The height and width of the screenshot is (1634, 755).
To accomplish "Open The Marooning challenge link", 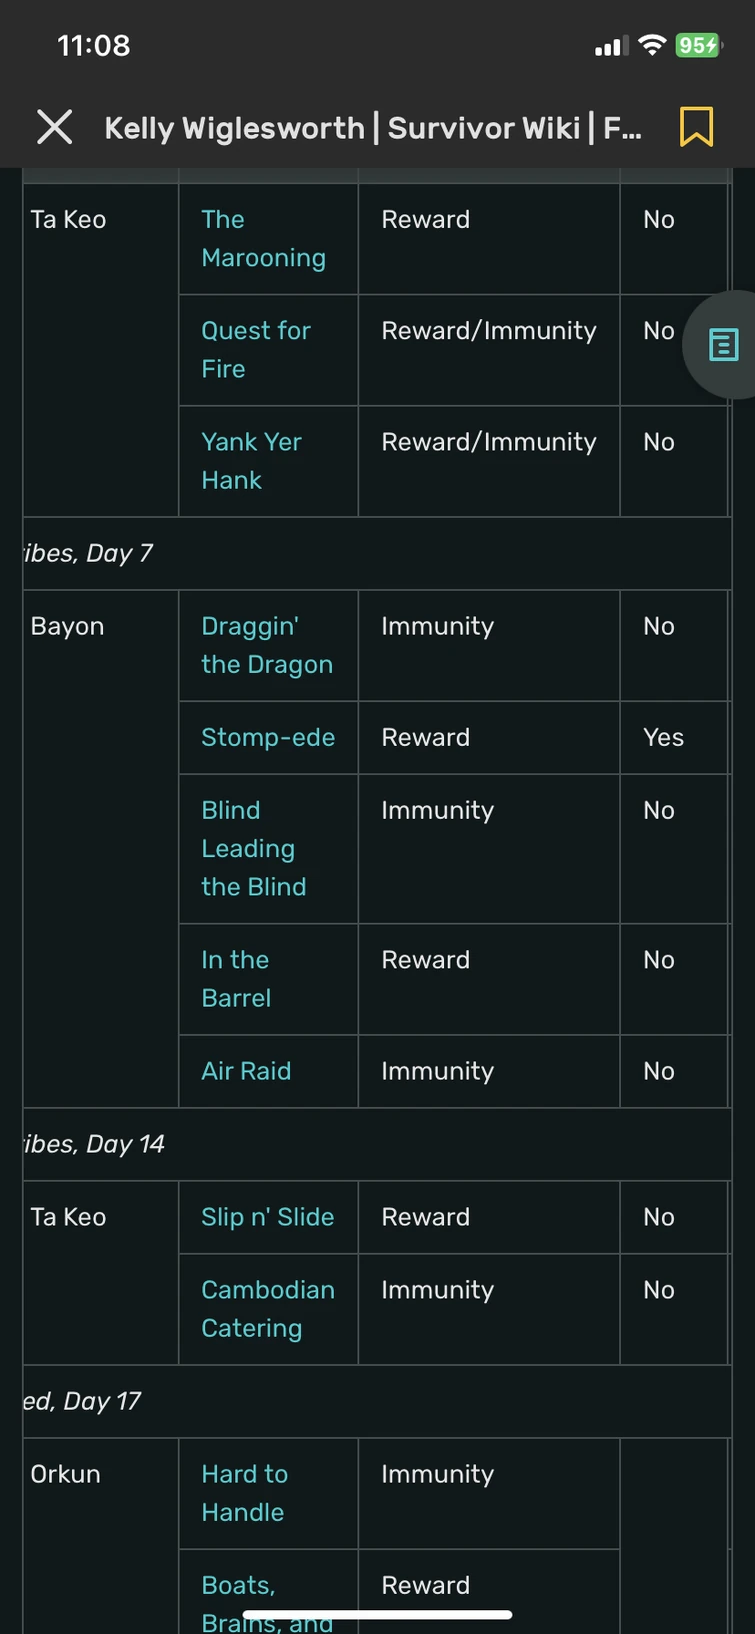I will 263,238.
